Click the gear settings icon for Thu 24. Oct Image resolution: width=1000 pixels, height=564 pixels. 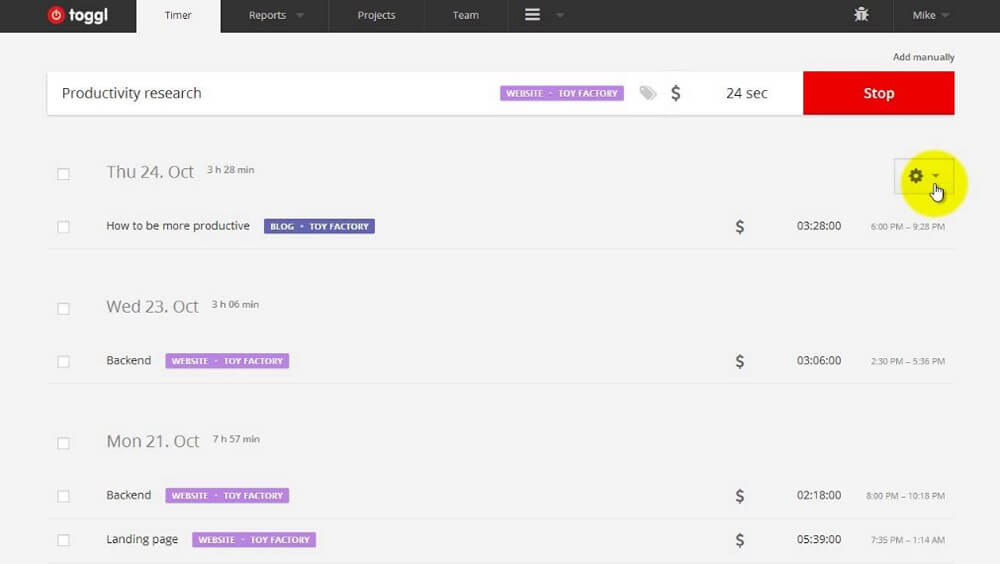[x=916, y=175]
